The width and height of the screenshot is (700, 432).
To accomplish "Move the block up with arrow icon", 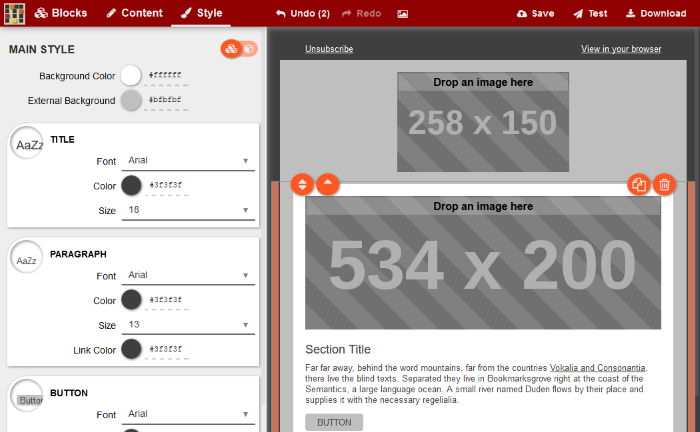I will 328,184.
